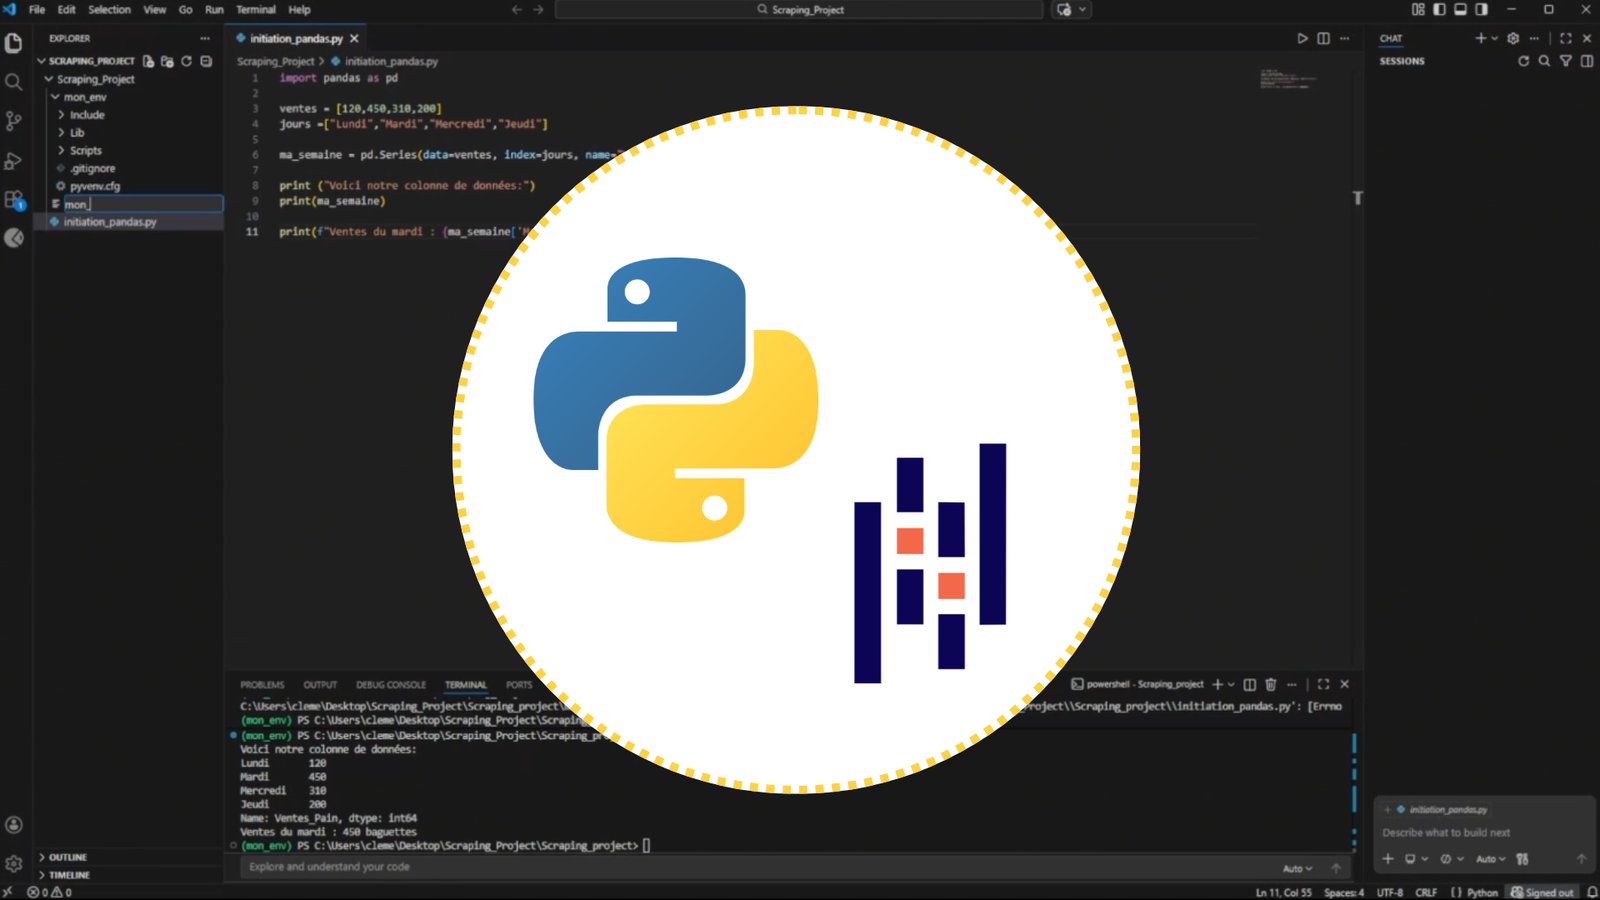Open the Run and Debug view
1600x900 pixels.
tap(13, 160)
